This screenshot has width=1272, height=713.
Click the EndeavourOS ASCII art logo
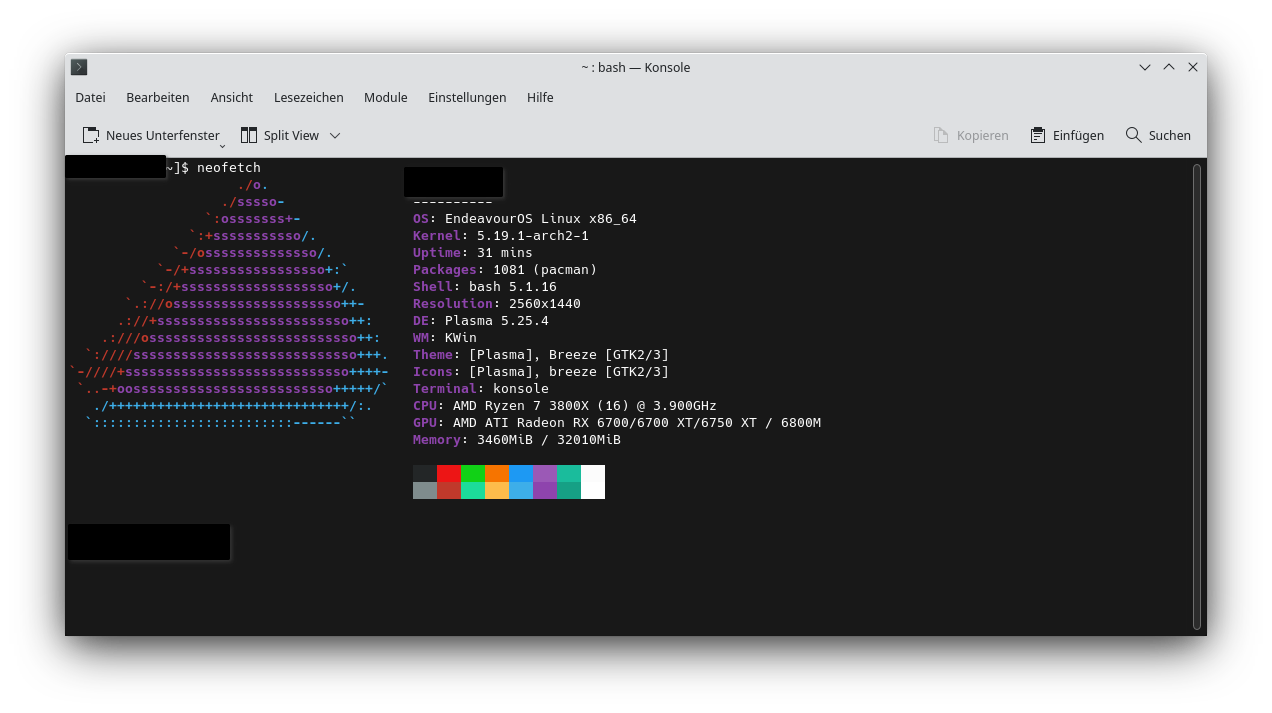(229, 303)
